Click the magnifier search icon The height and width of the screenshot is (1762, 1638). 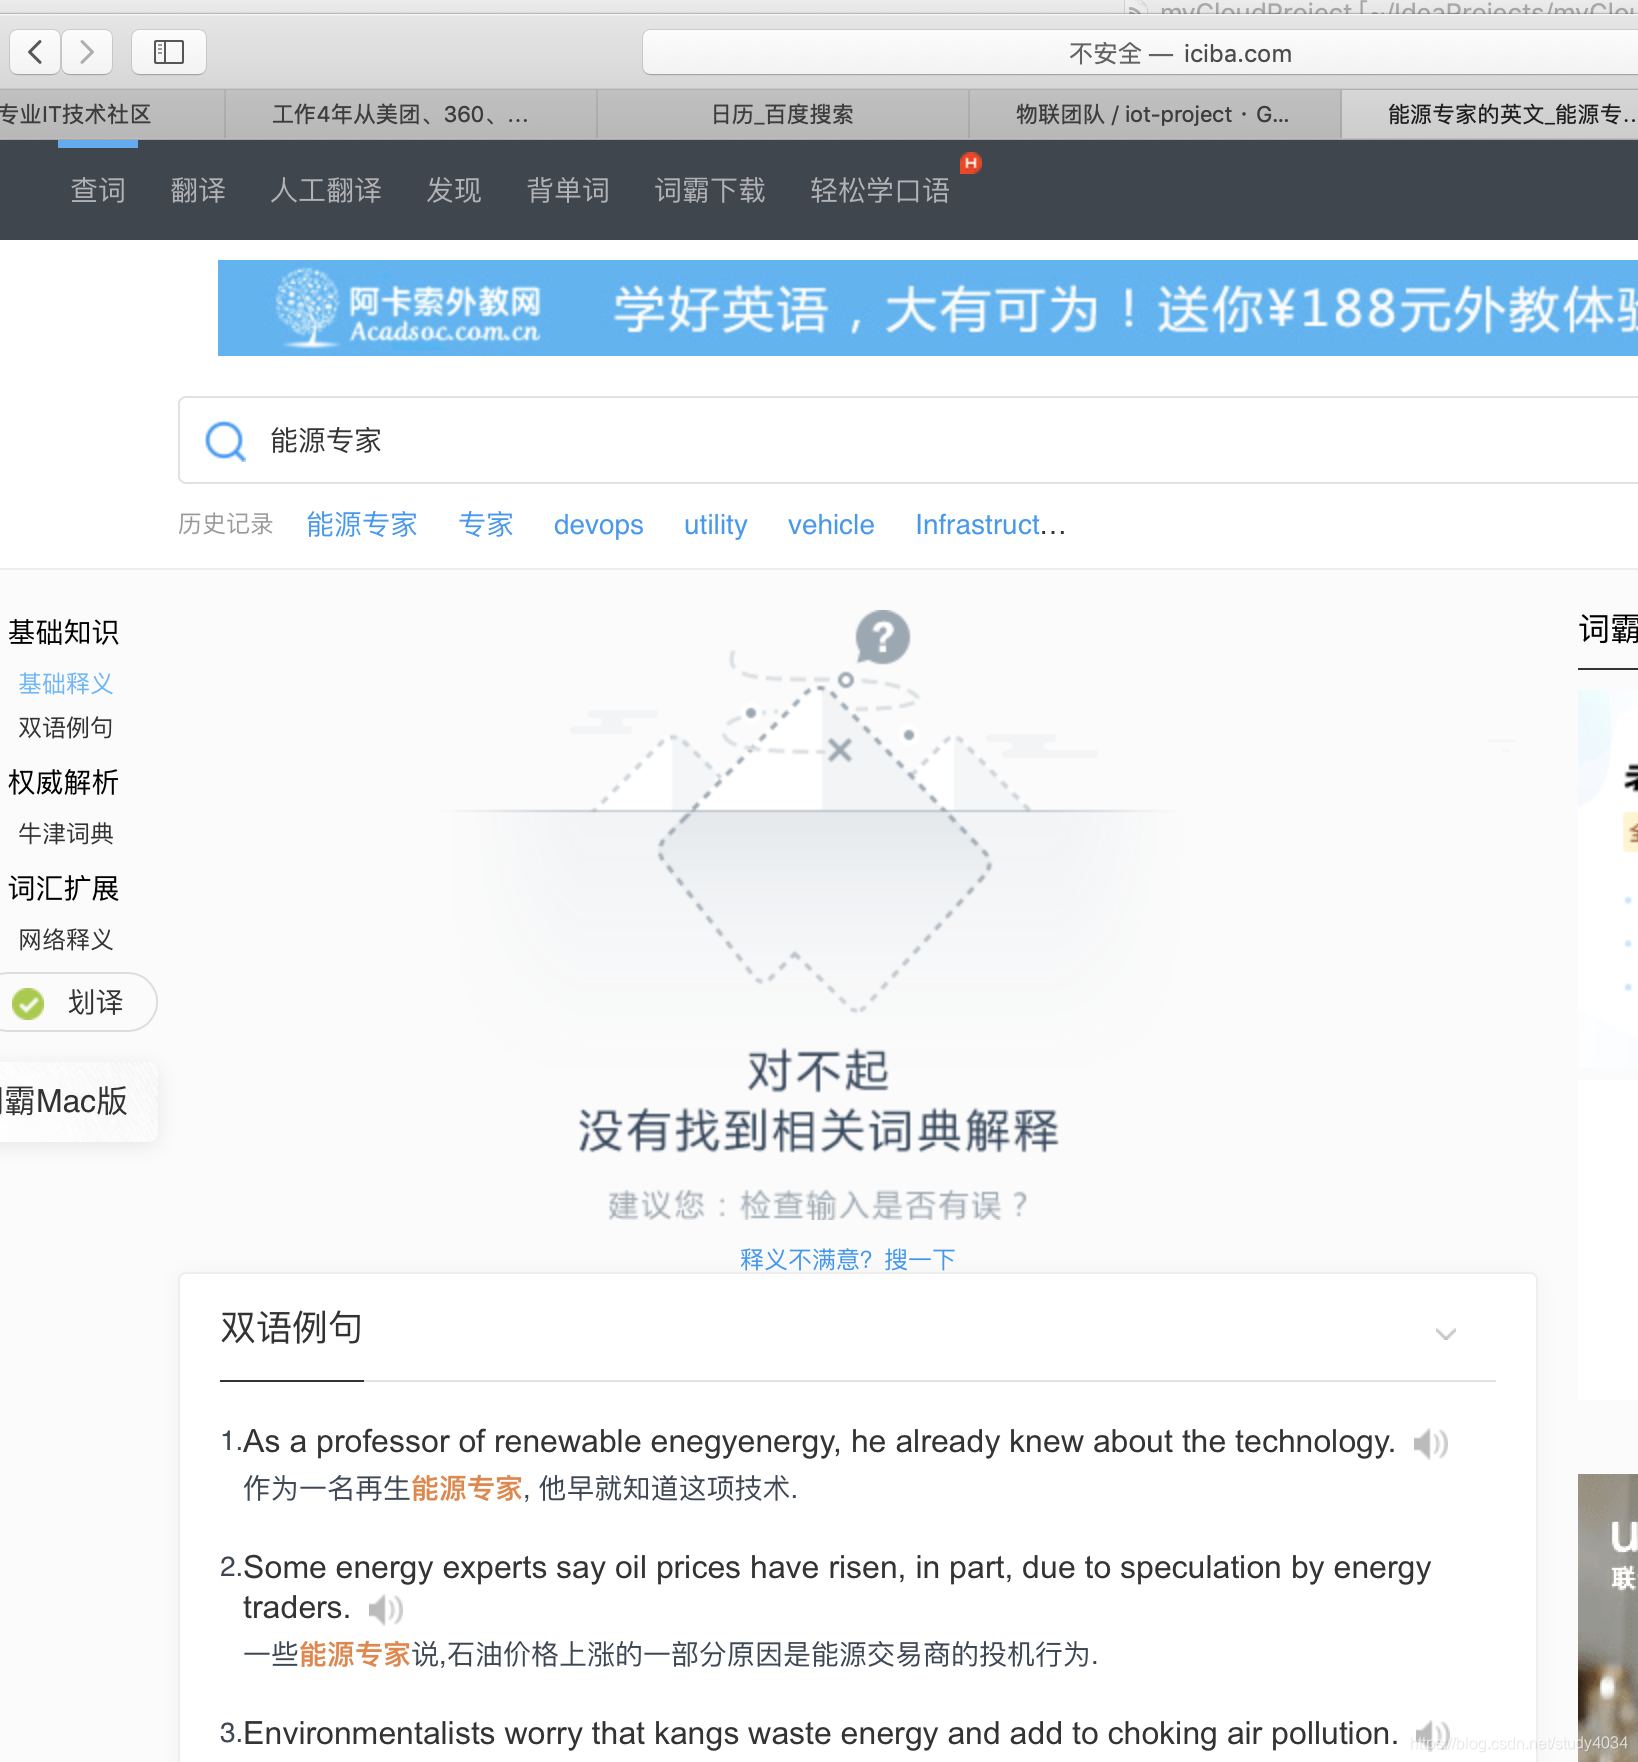tap(225, 440)
